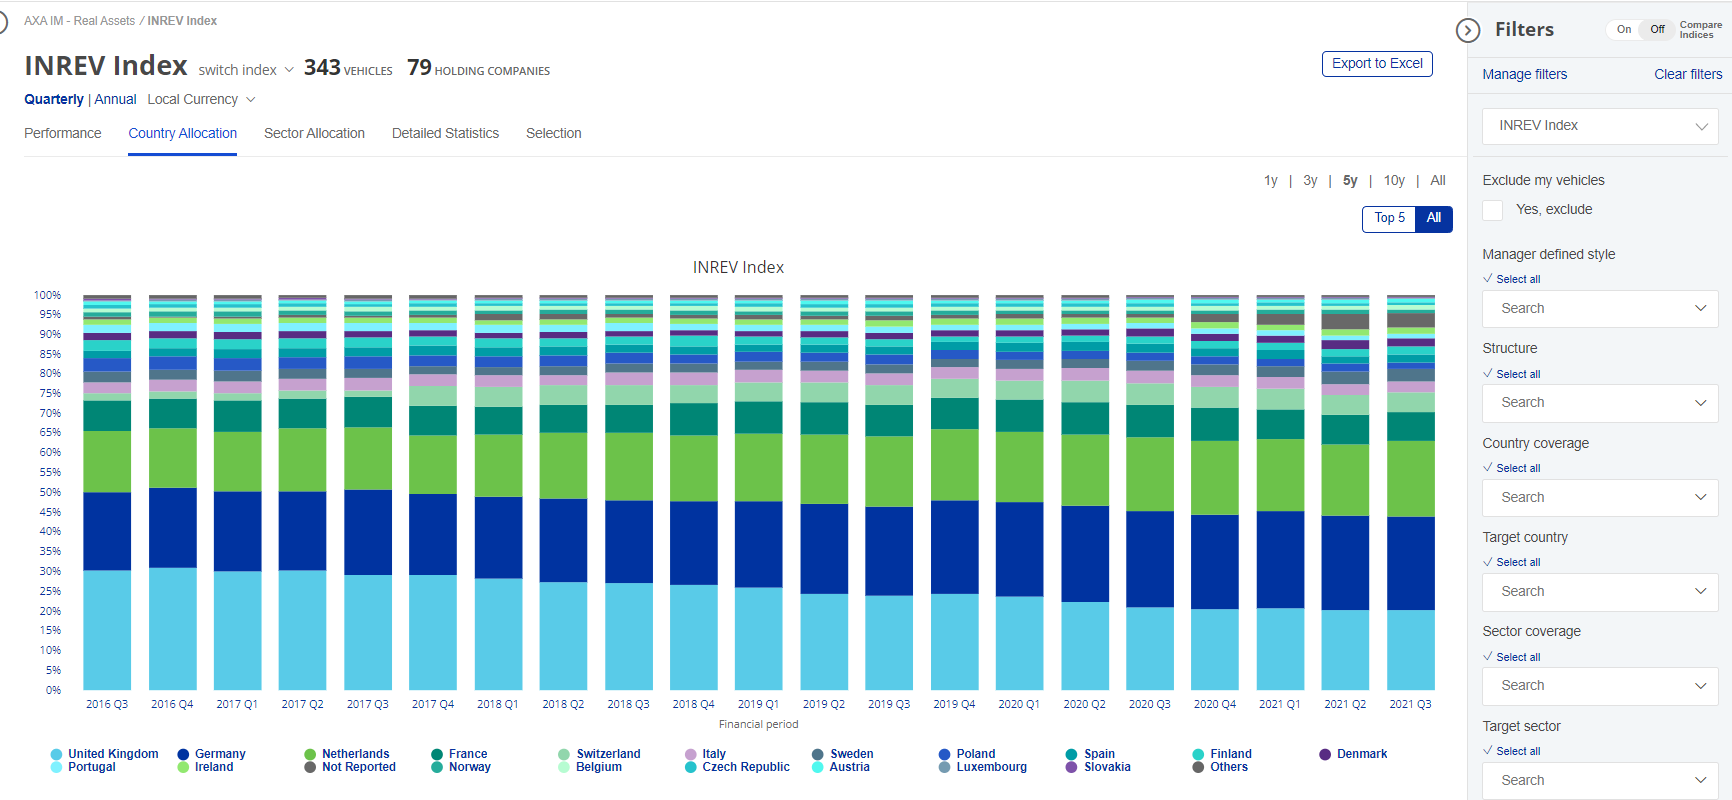Set time range to 1y
Viewport: 1732px width, 800px height.
[x=1270, y=181]
